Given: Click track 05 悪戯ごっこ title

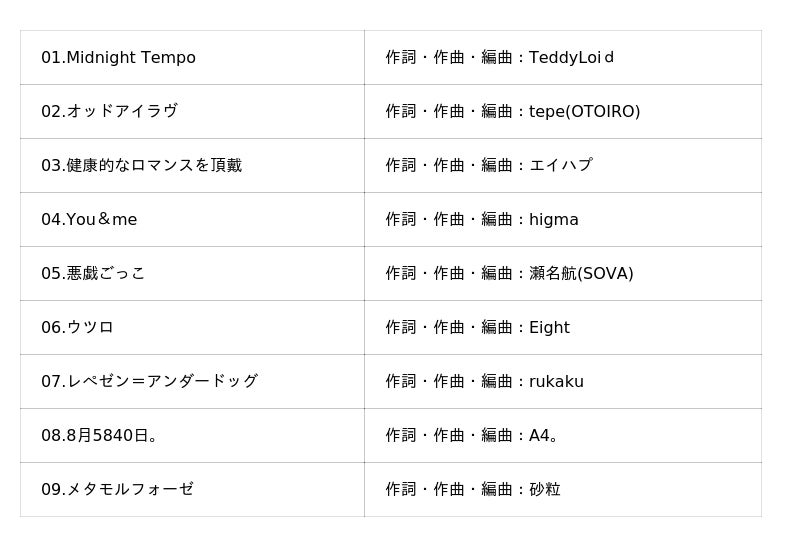Looking at the screenshot, I should click(93, 274).
